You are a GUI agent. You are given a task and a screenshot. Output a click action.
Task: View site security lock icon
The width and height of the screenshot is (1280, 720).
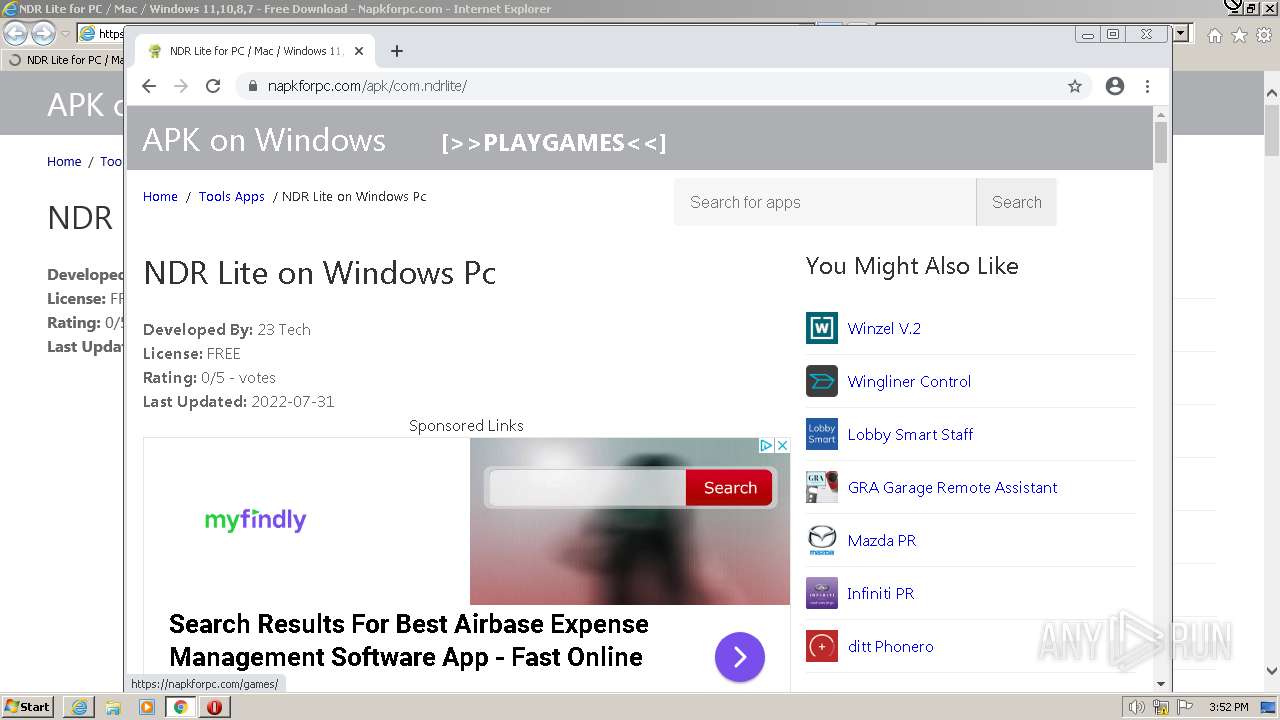[x=251, y=86]
